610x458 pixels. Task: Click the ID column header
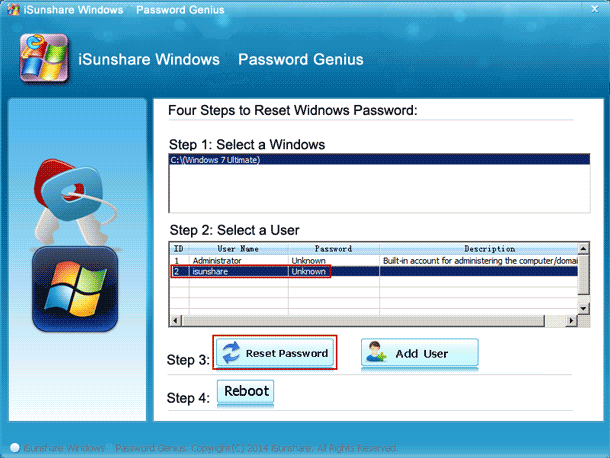pyautogui.click(x=179, y=249)
